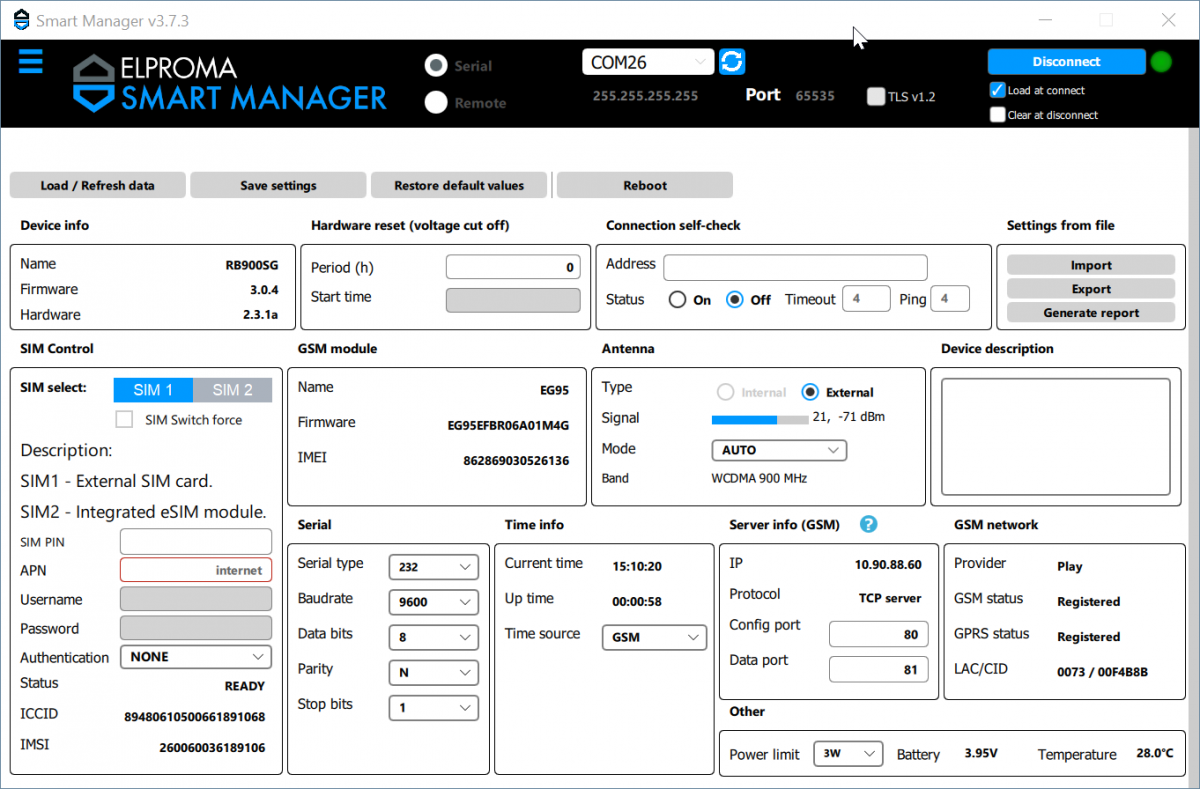Select the SIM 1 tab
Viewport: 1200px width, 789px height.
(x=152, y=390)
